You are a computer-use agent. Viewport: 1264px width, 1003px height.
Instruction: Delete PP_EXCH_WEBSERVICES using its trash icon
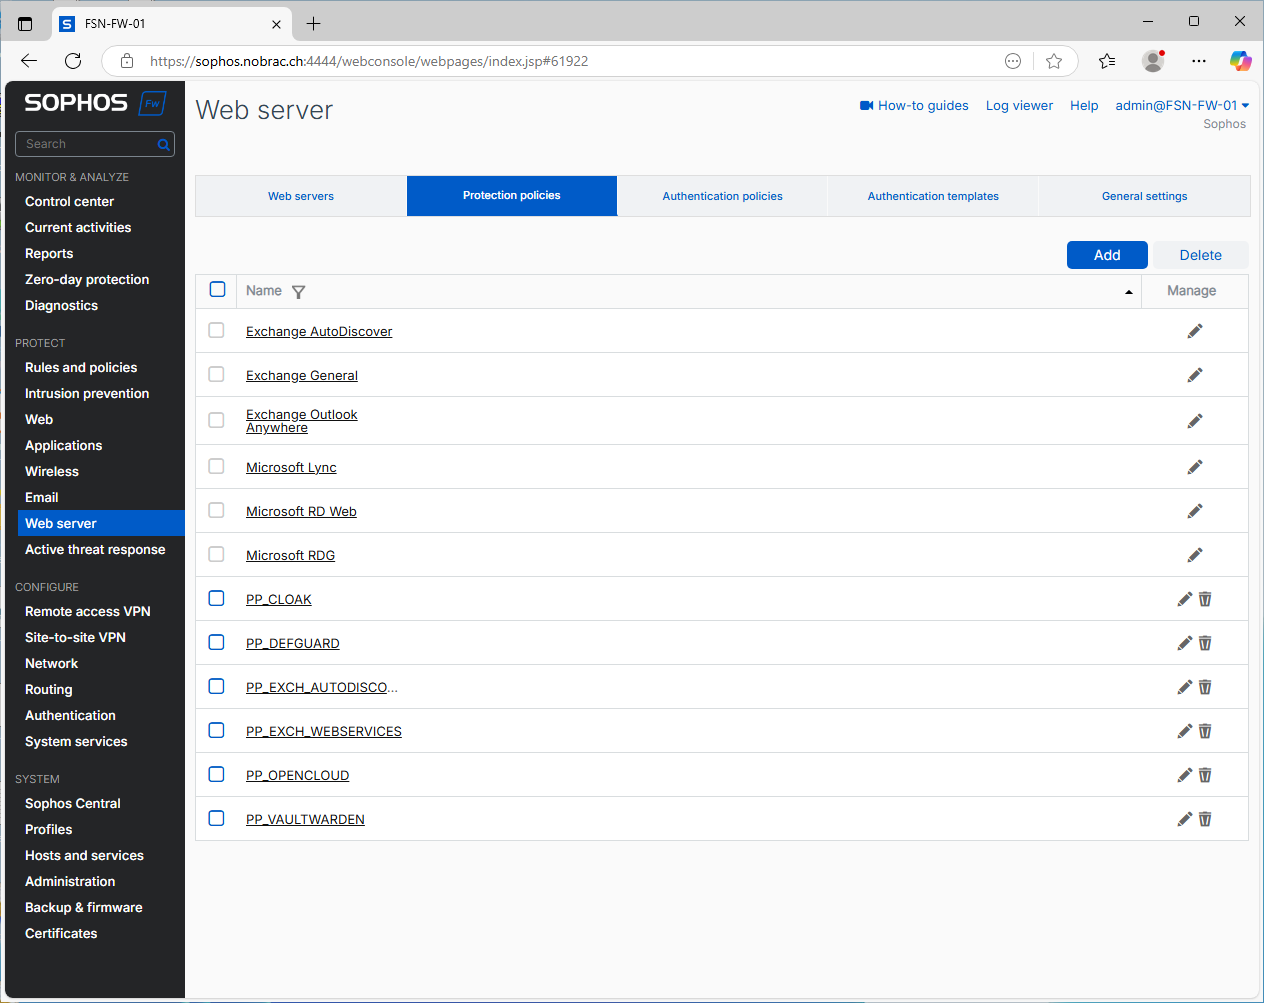point(1205,731)
